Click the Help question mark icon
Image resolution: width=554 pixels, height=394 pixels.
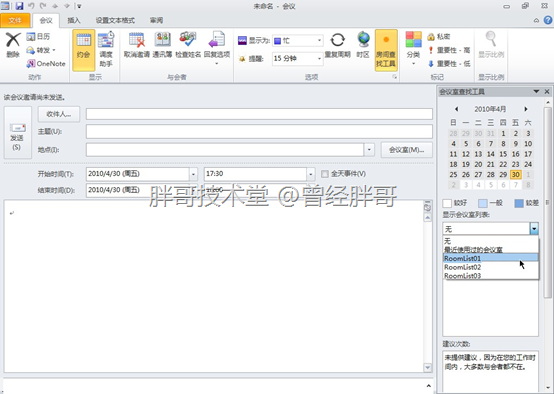pos(548,20)
